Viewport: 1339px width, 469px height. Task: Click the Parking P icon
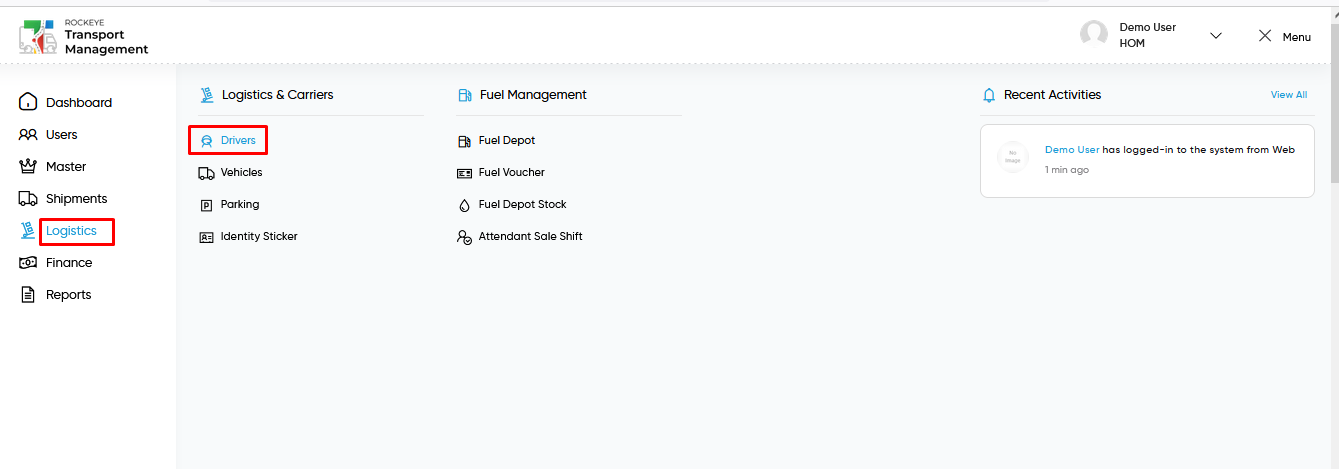pyautogui.click(x=206, y=205)
